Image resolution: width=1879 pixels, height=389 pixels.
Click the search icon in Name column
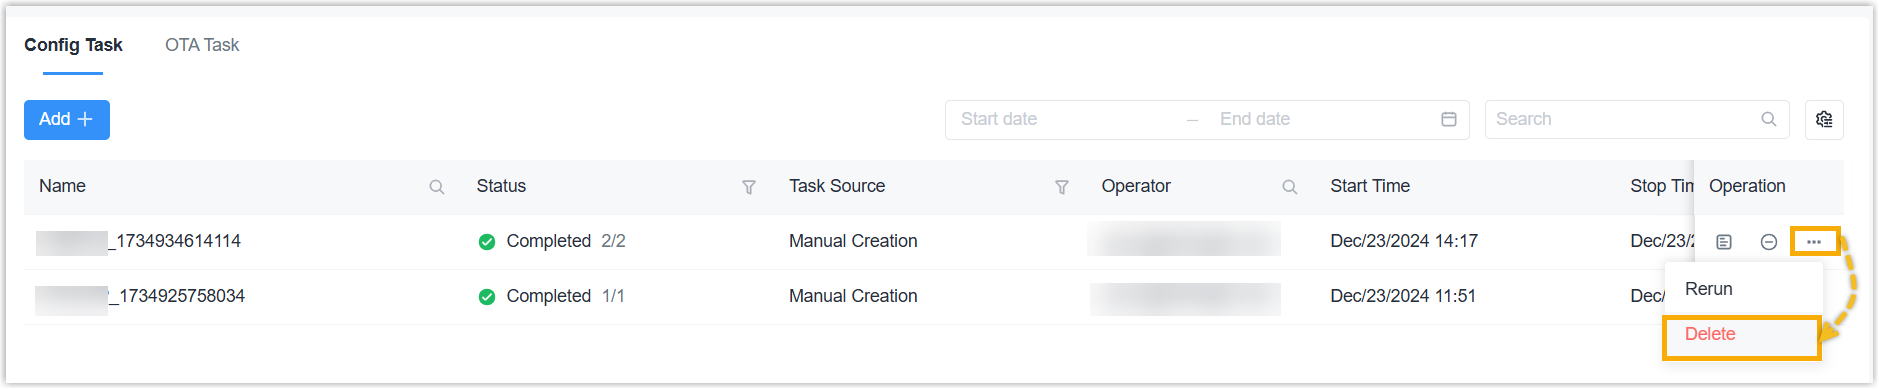coord(437,187)
